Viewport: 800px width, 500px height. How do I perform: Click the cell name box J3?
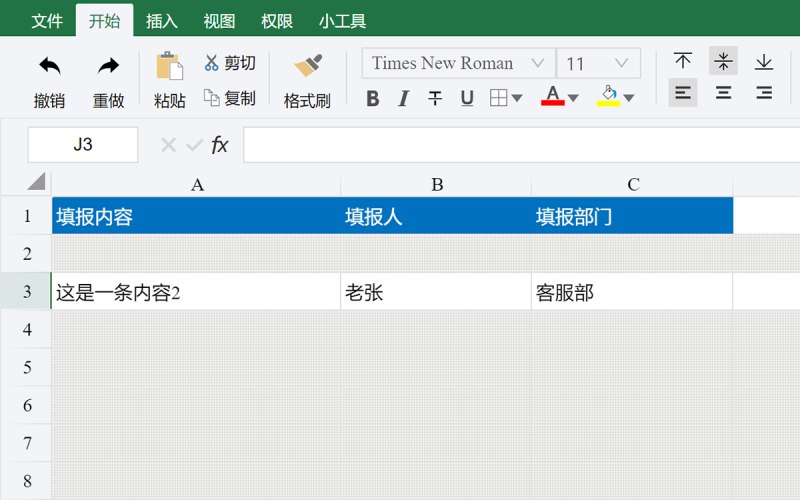(x=83, y=145)
